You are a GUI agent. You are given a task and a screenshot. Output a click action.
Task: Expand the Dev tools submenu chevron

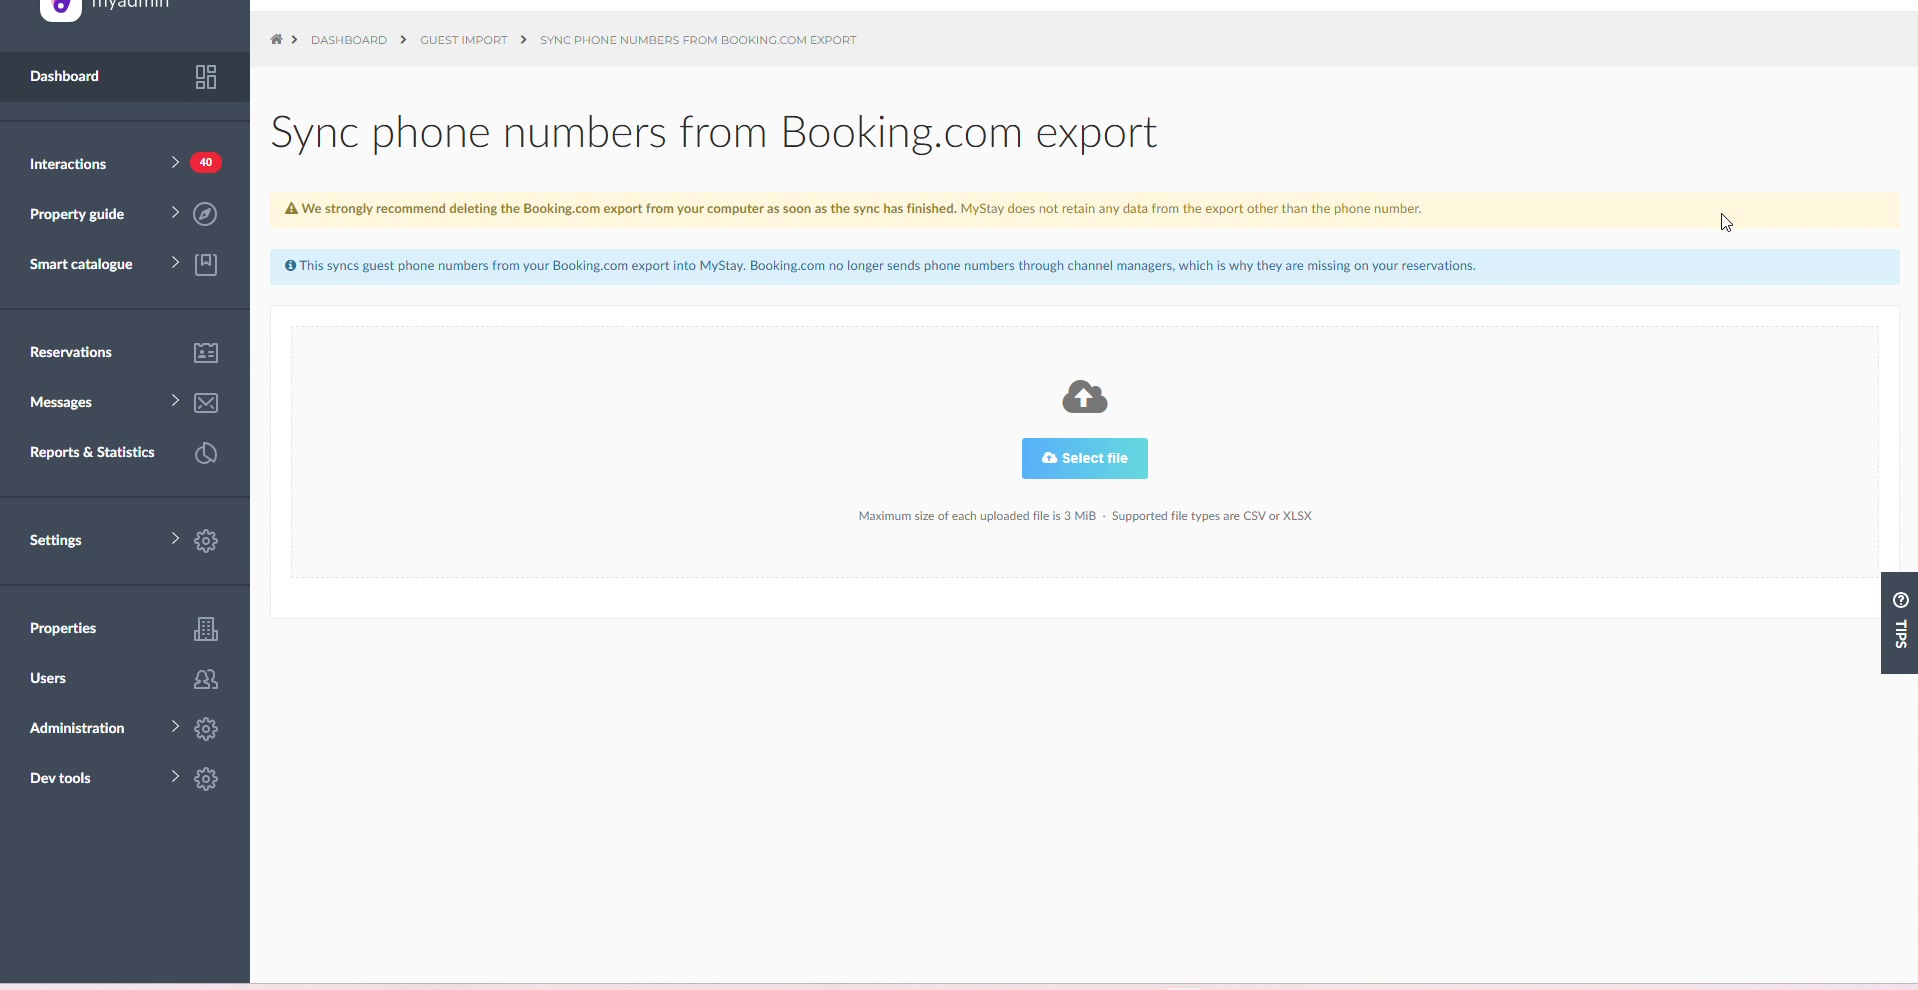click(175, 776)
